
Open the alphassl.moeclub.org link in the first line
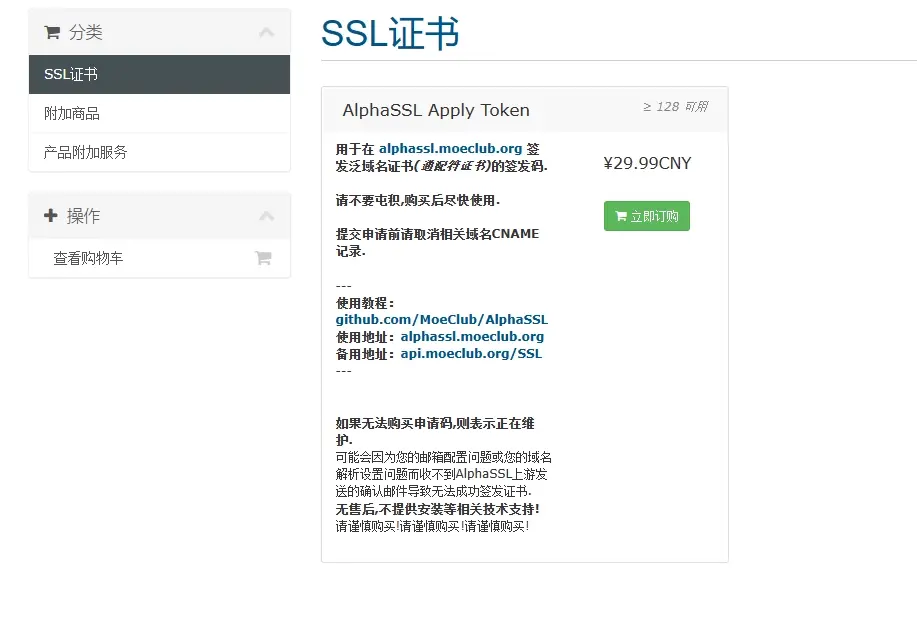click(x=450, y=149)
